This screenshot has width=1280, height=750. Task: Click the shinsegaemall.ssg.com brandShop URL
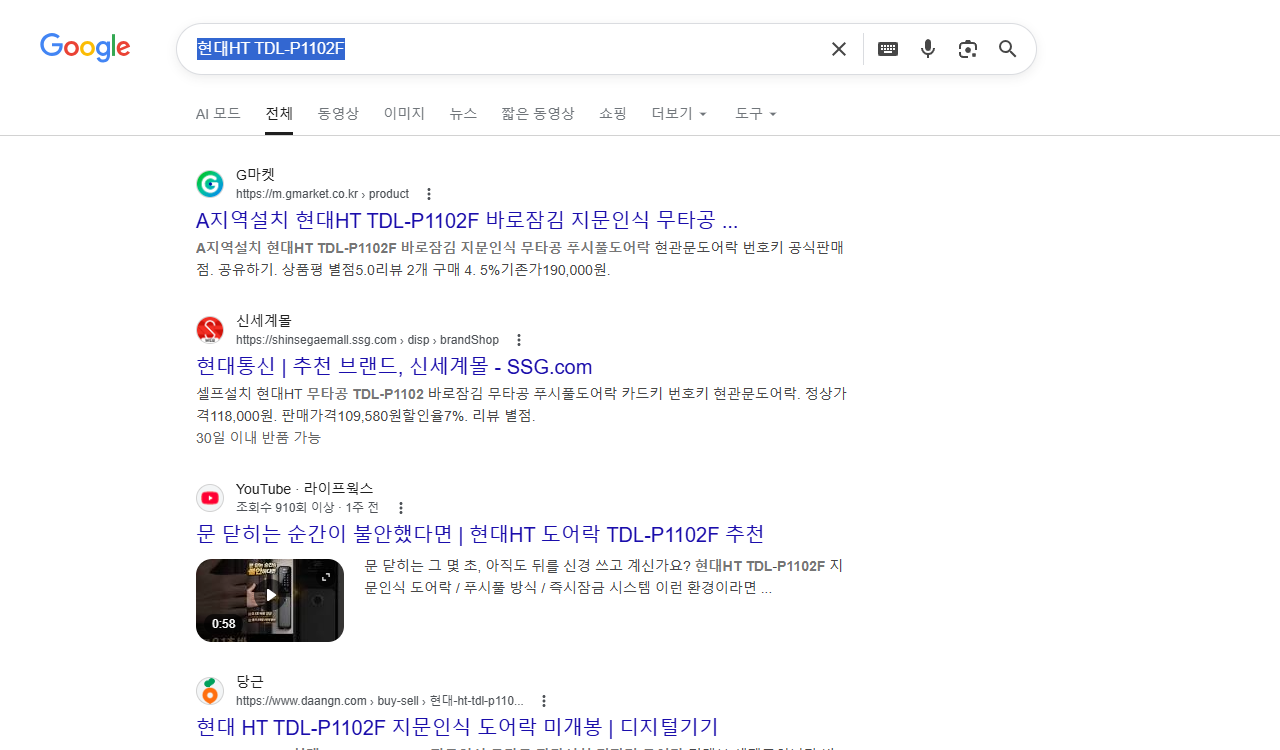[367, 340]
